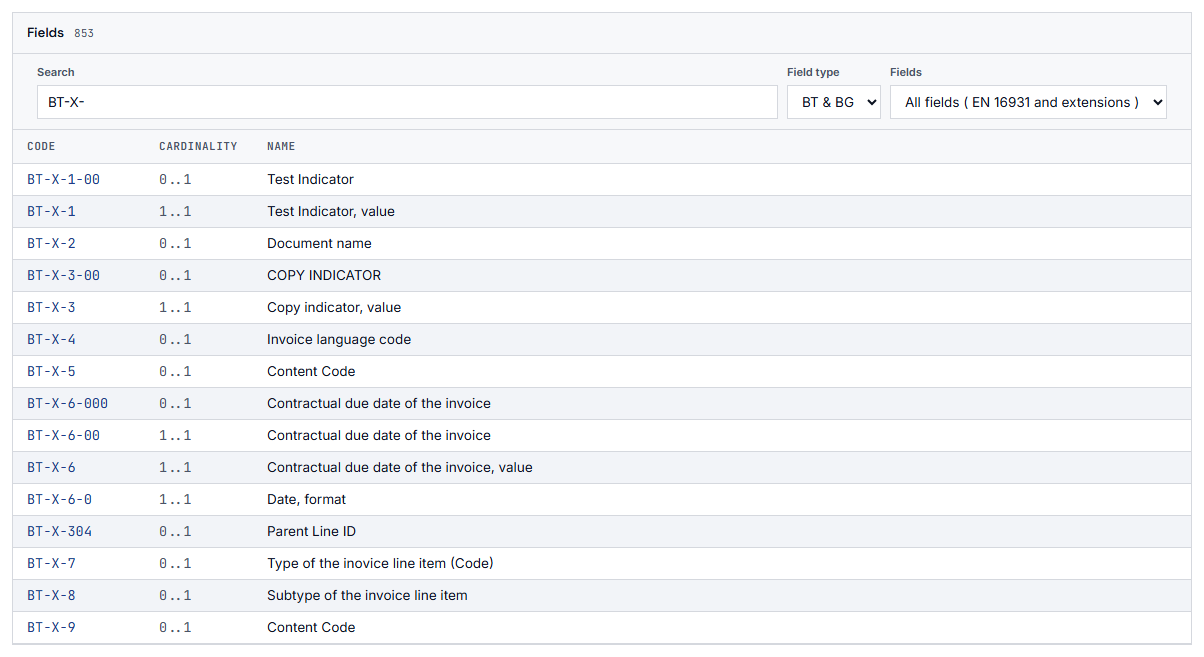1204x657 pixels.
Task: Open field code BT-X-9
Action: point(51,628)
